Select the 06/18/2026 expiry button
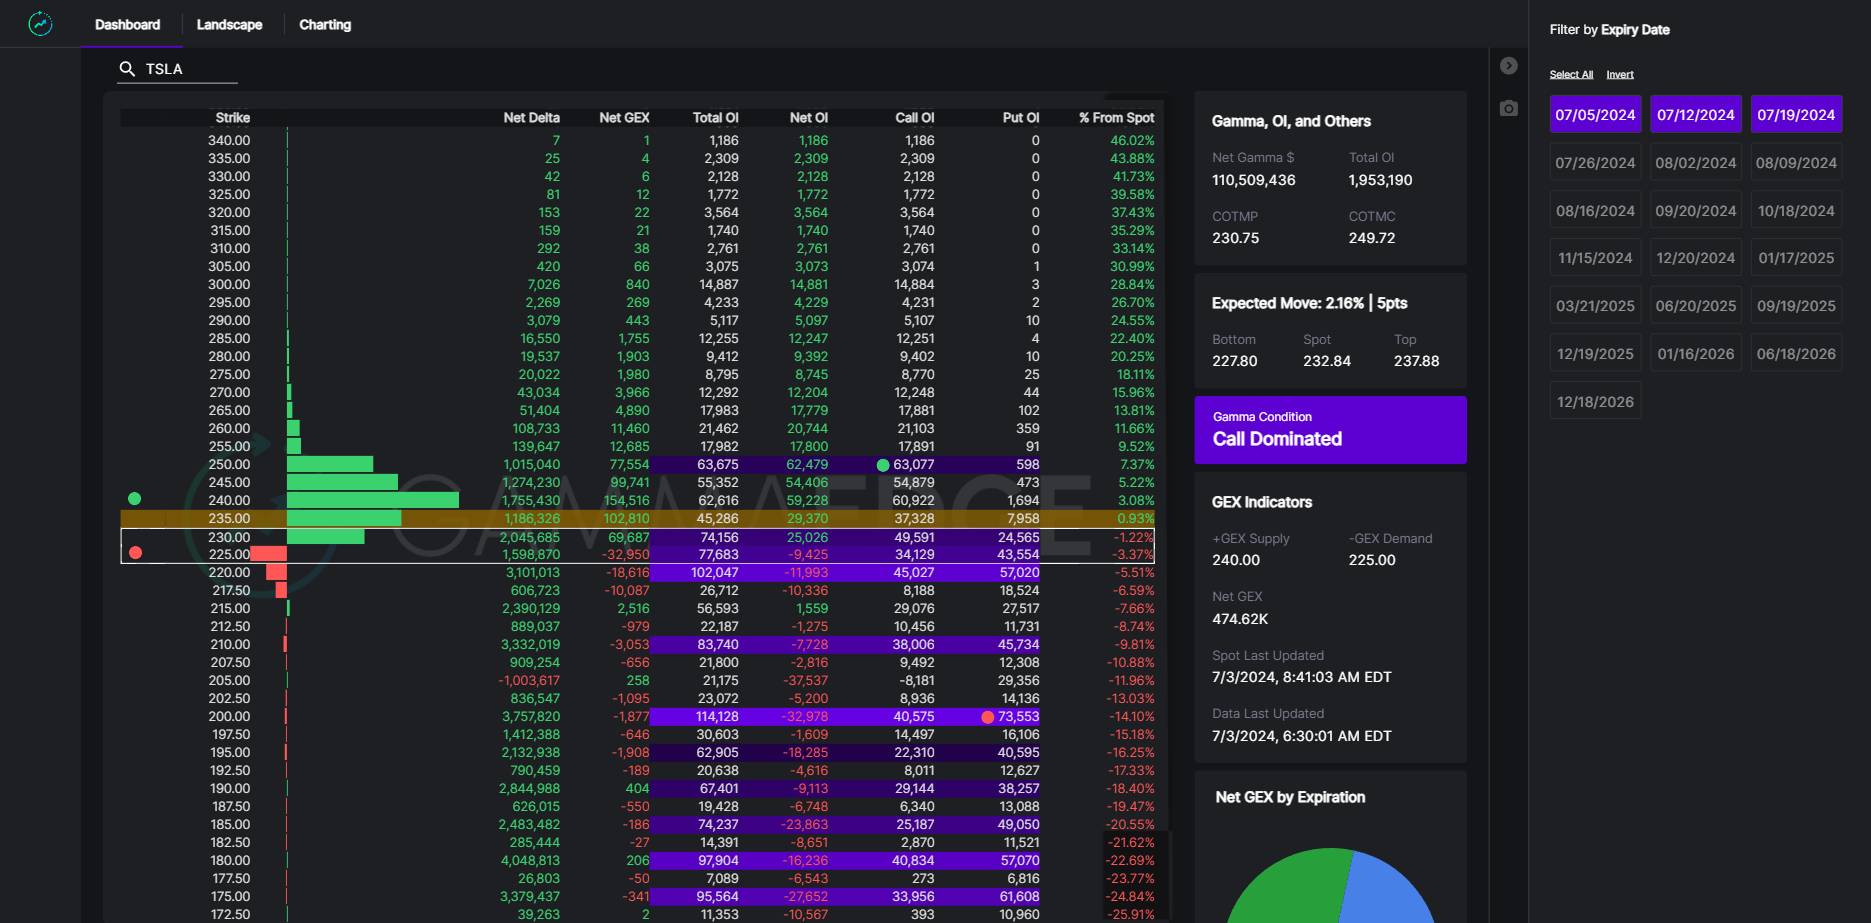Screen dimensions: 1871x923 (x=1796, y=354)
